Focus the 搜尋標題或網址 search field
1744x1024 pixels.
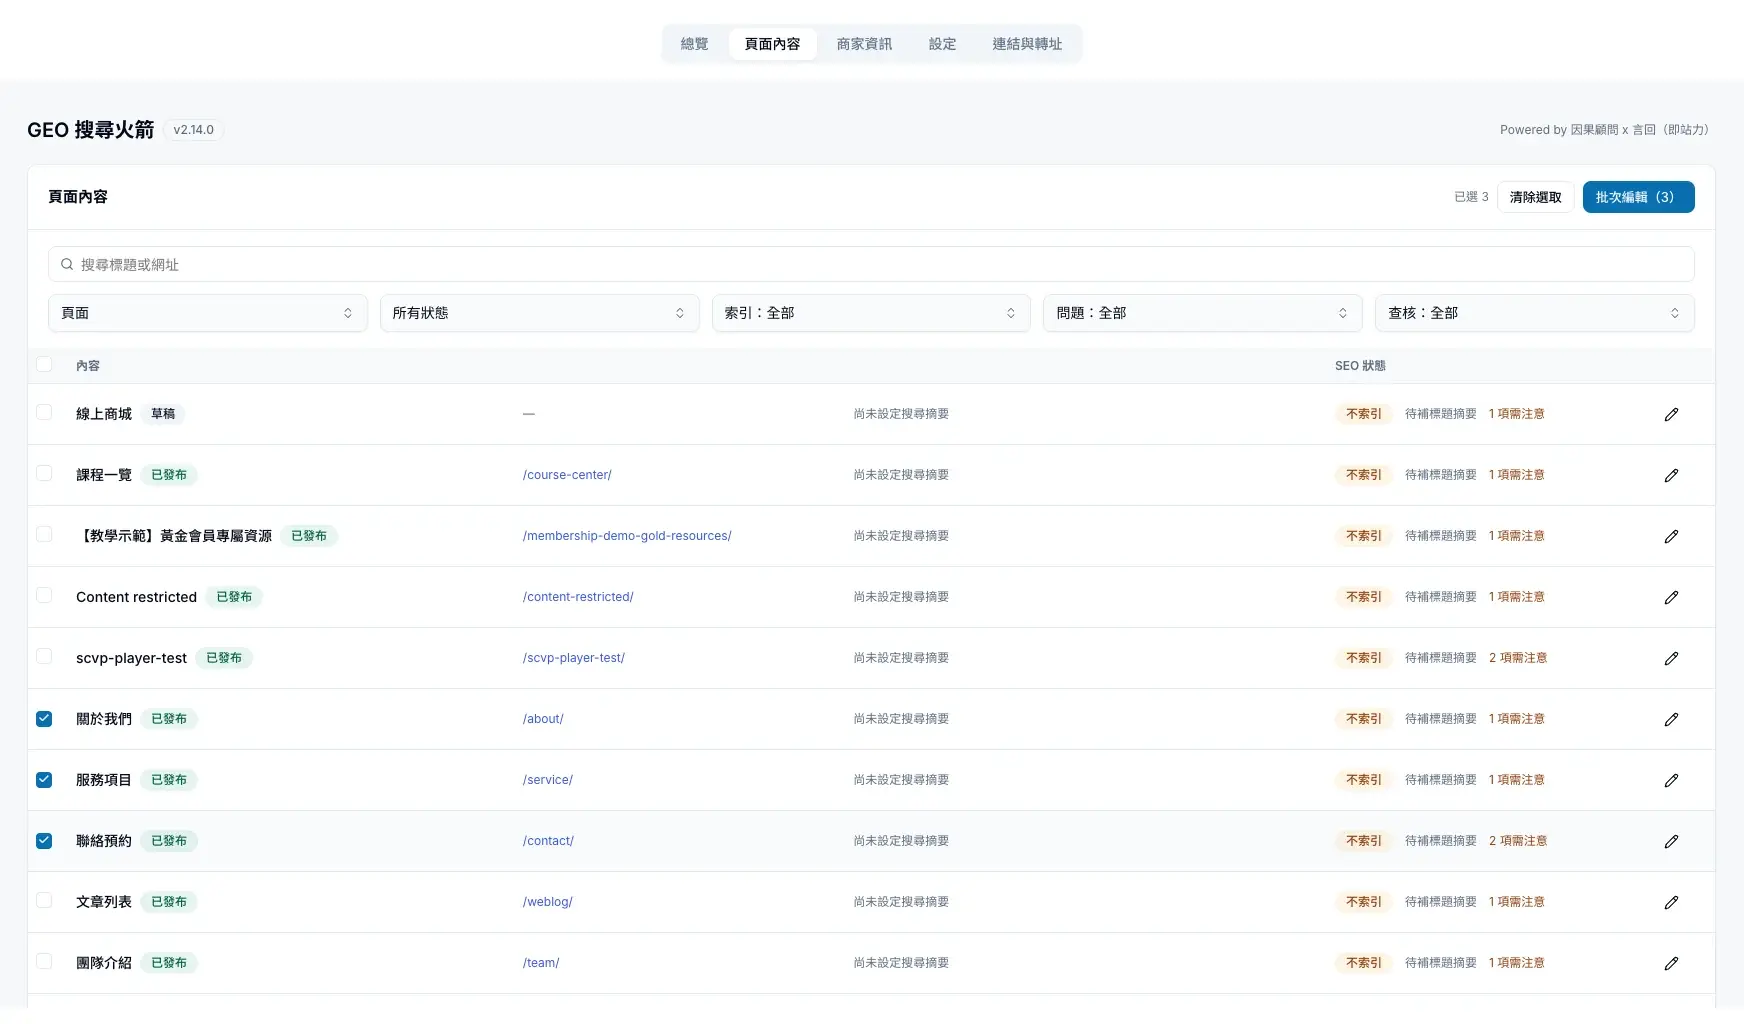point(871,264)
